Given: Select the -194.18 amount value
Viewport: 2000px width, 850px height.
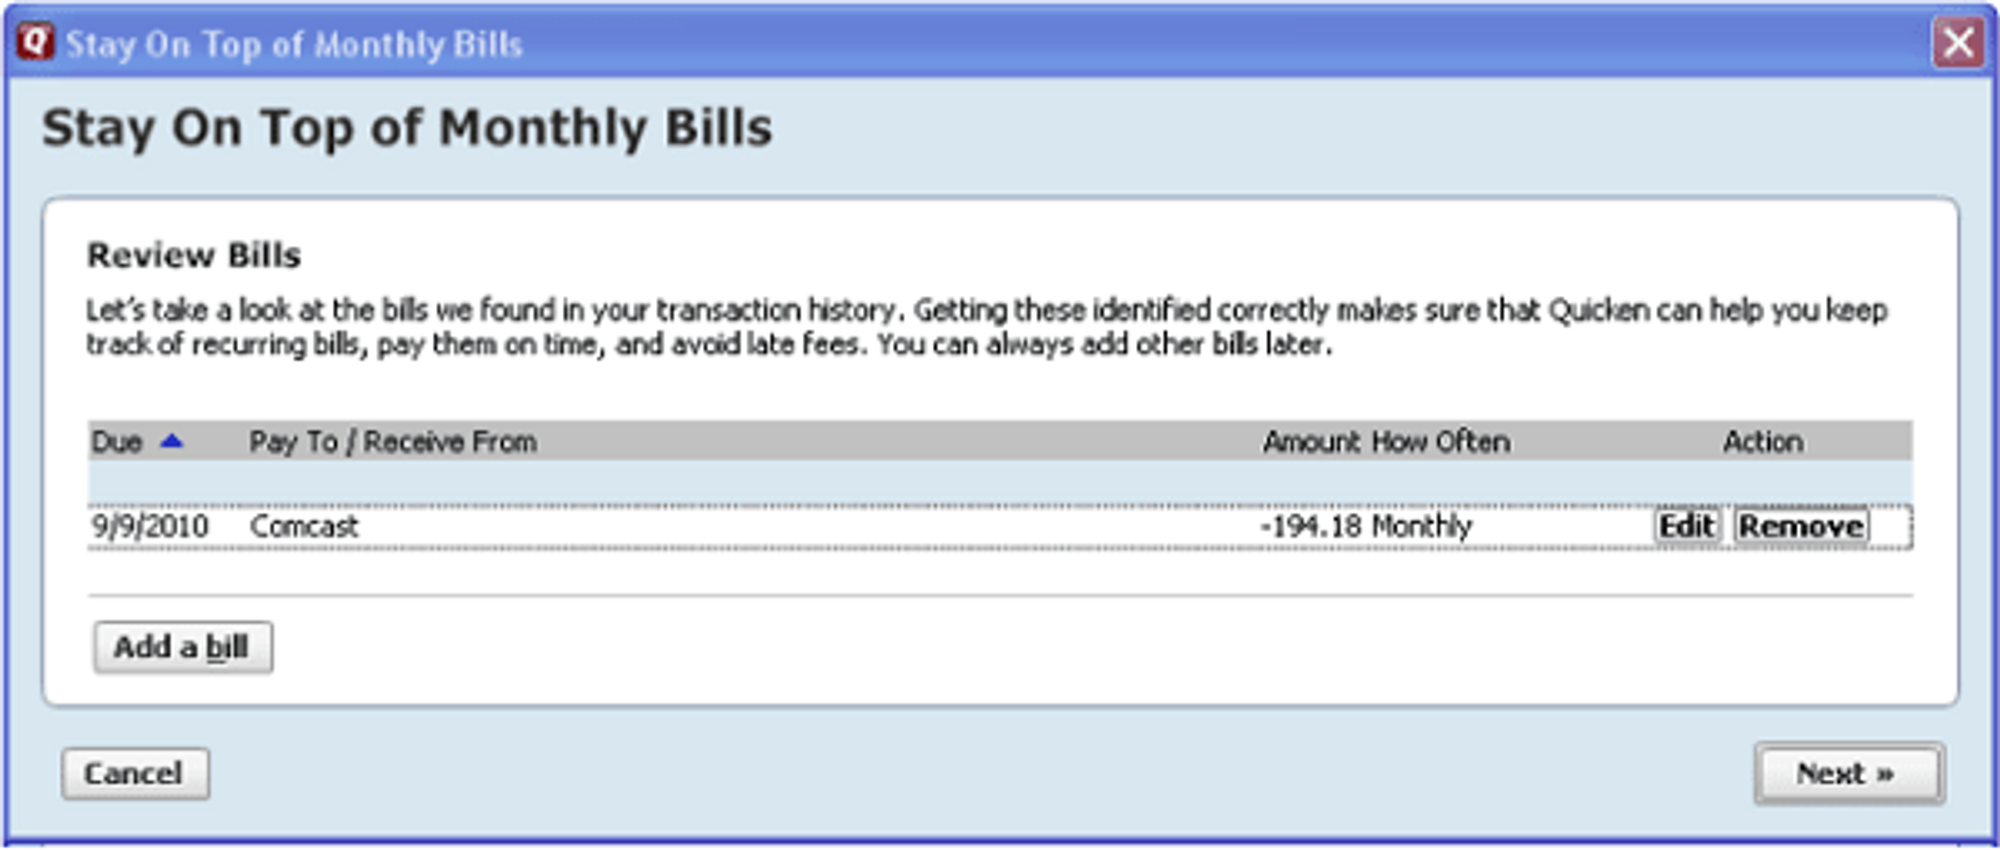Looking at the screenshot, I should 1310,526.
